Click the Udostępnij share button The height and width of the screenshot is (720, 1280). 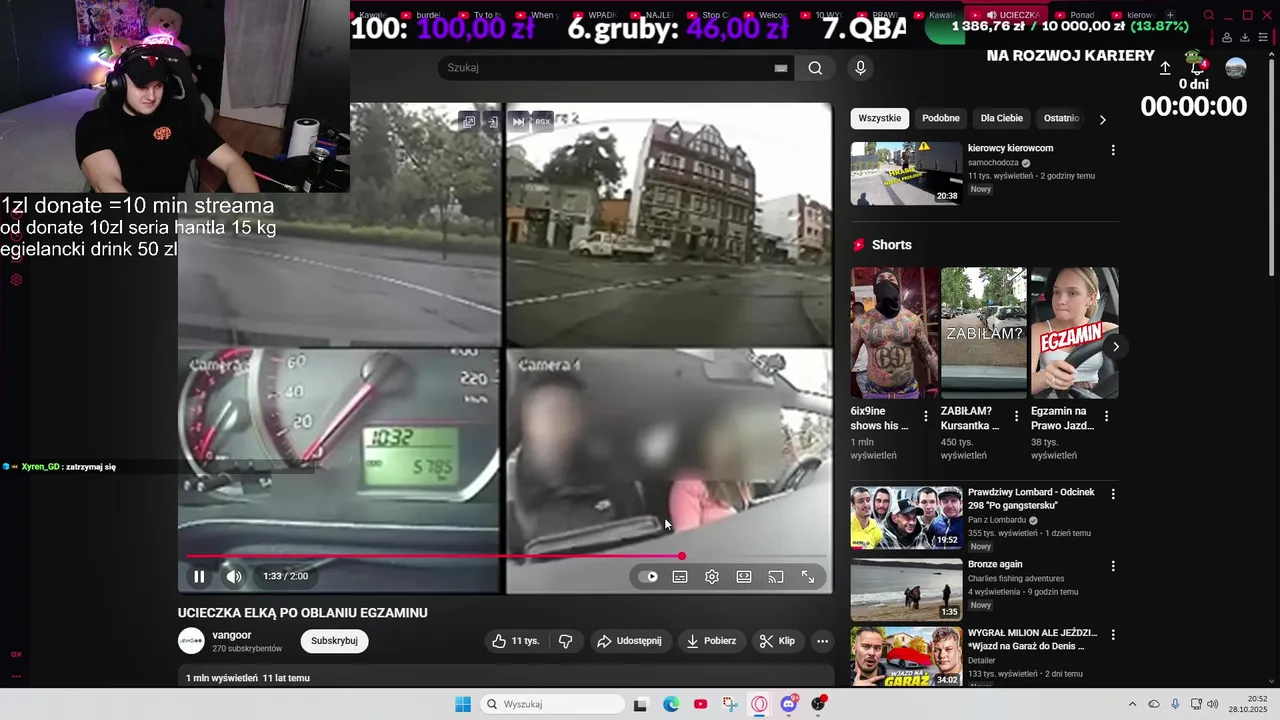(x=629, y=641)
